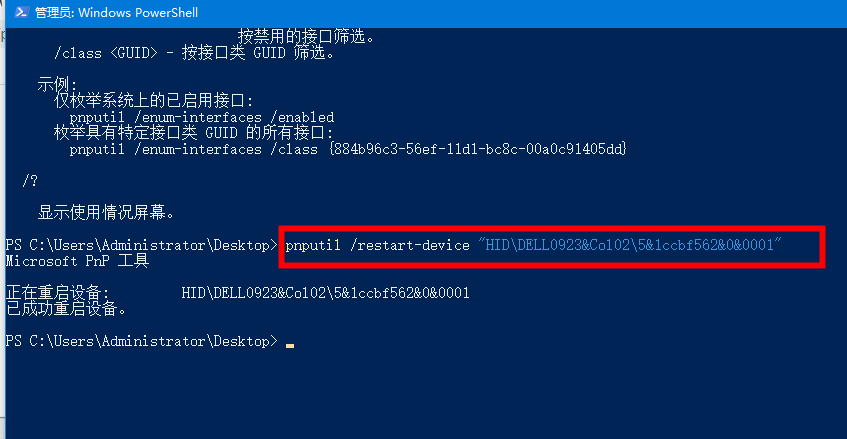Click the prompt path before the pnputil command
The width and height of the screenshot is (847, 439).
[142, 245]
